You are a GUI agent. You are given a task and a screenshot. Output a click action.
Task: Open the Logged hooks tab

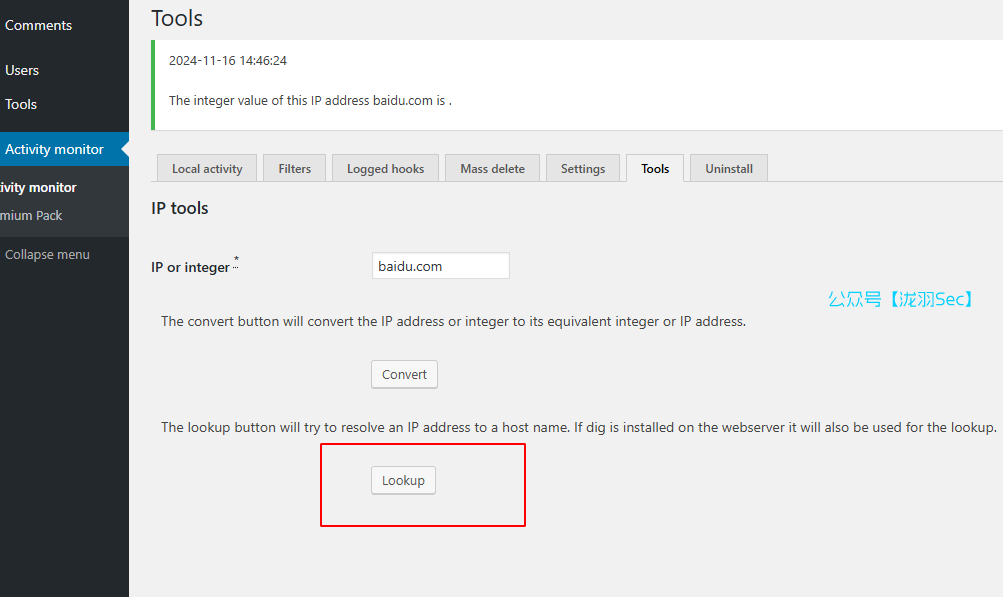click(385, 169)
